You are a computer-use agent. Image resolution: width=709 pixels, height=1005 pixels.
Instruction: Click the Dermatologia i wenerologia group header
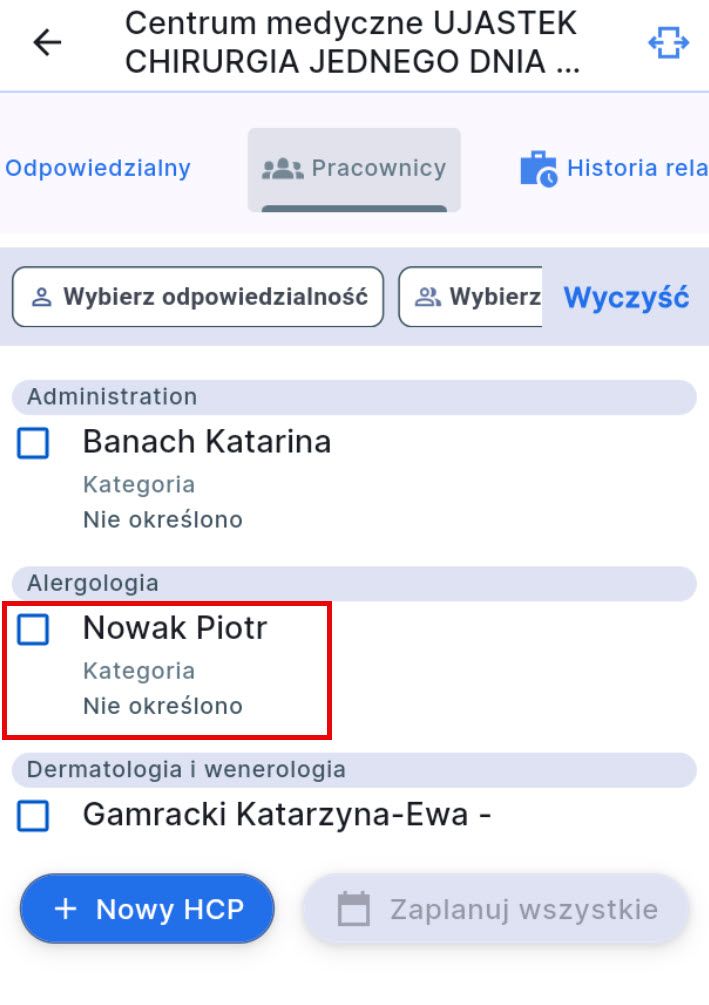354,769
